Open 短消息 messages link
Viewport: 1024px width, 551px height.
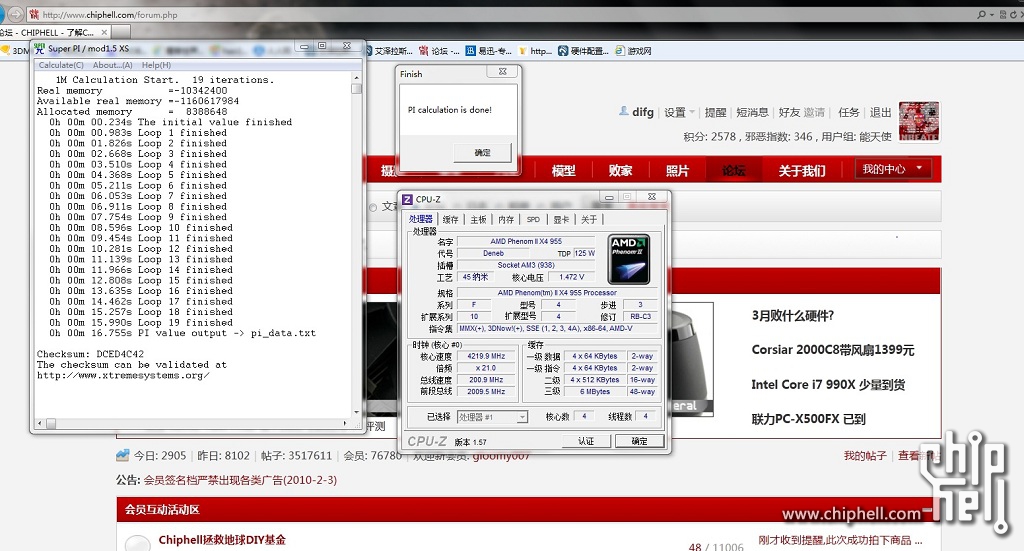(x=752, y=112)
